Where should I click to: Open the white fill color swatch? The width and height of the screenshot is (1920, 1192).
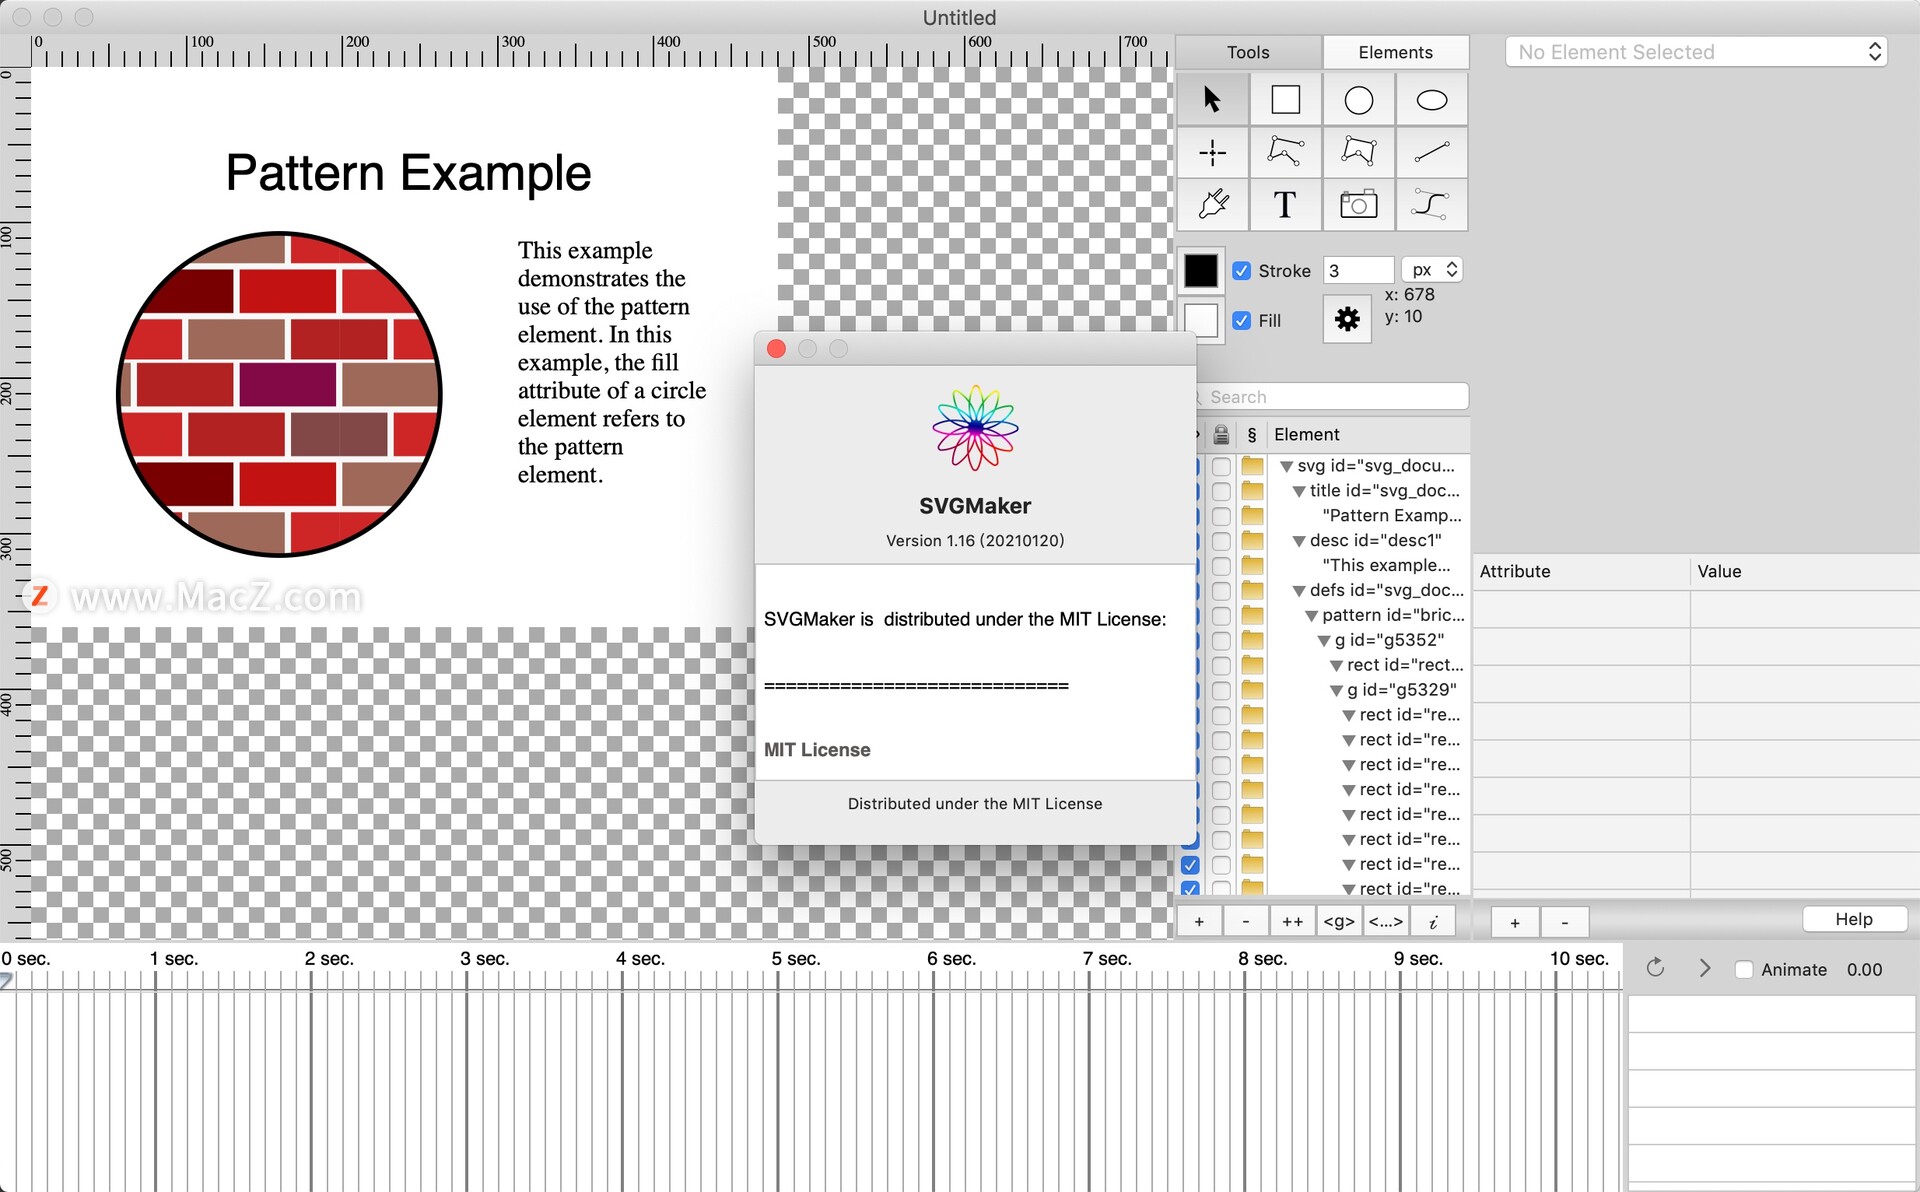coord(1201,320)
